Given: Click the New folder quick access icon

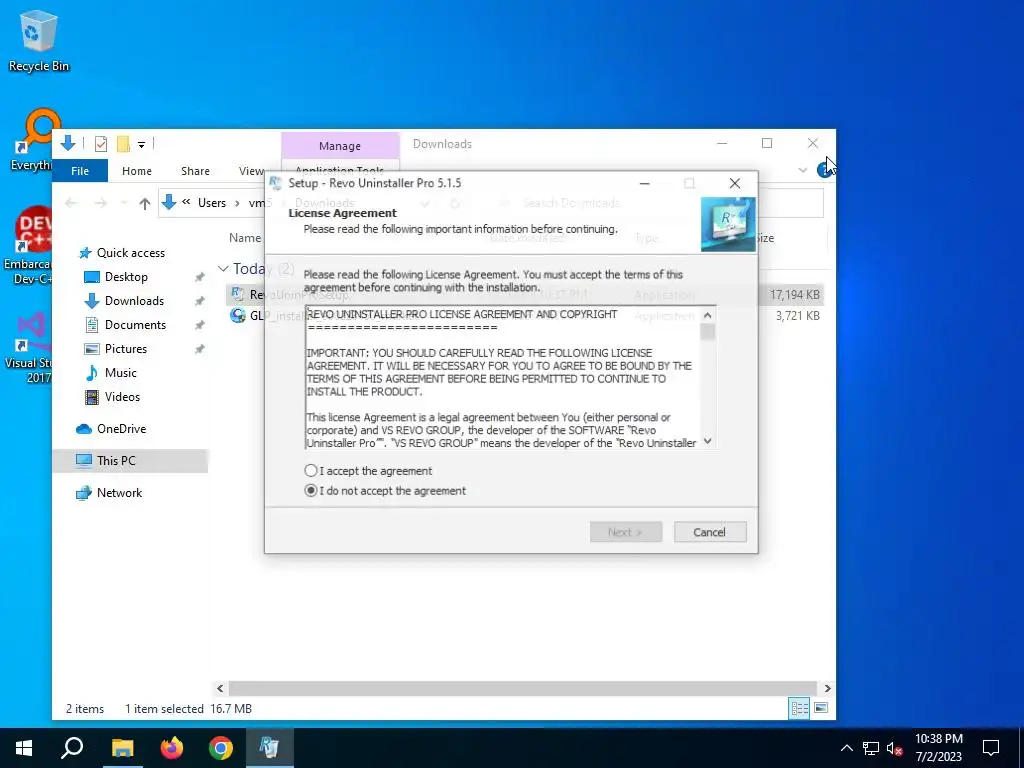Looking at the screenshot, I should (x=123, y=144).
